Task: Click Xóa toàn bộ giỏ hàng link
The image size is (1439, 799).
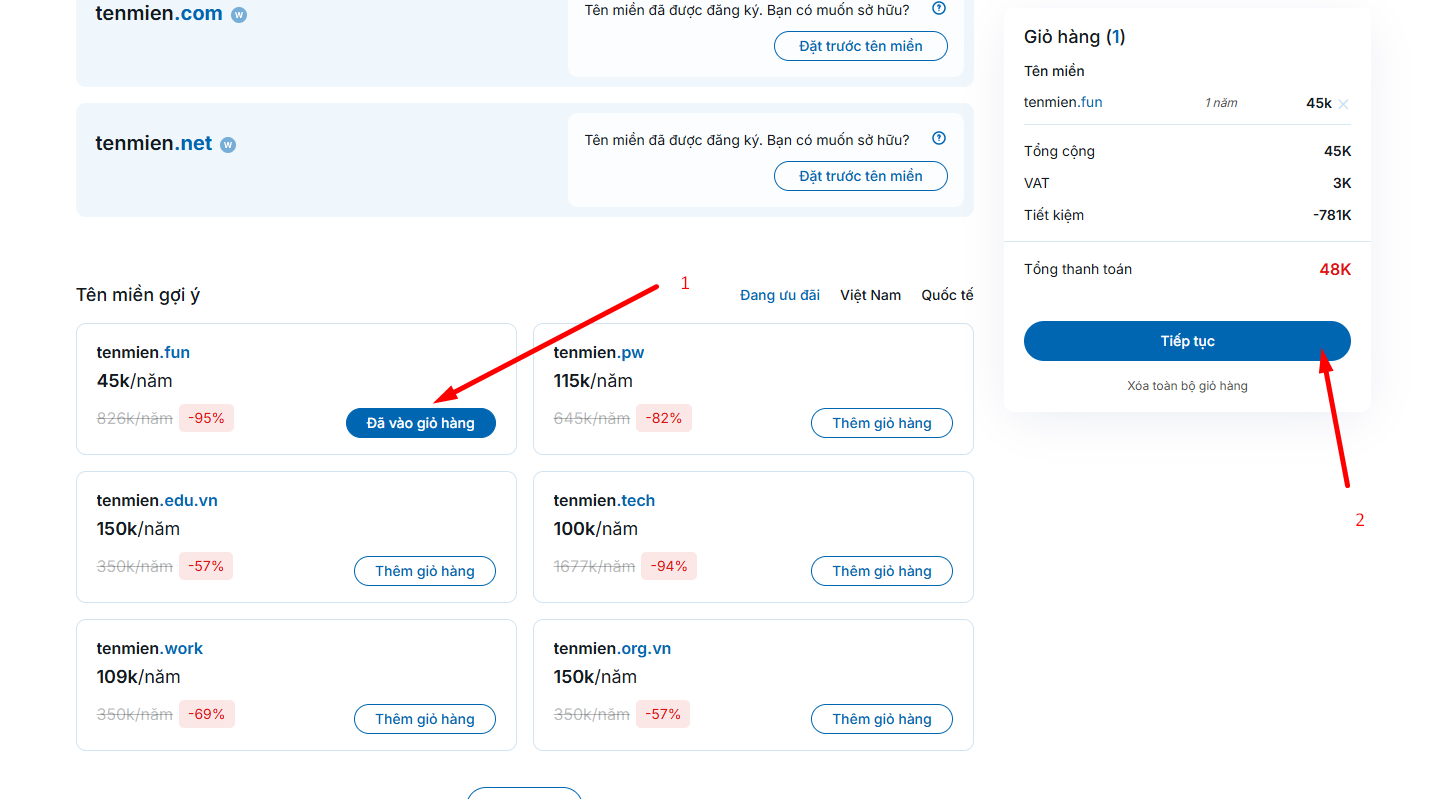Action: [x=1186, y=386]
